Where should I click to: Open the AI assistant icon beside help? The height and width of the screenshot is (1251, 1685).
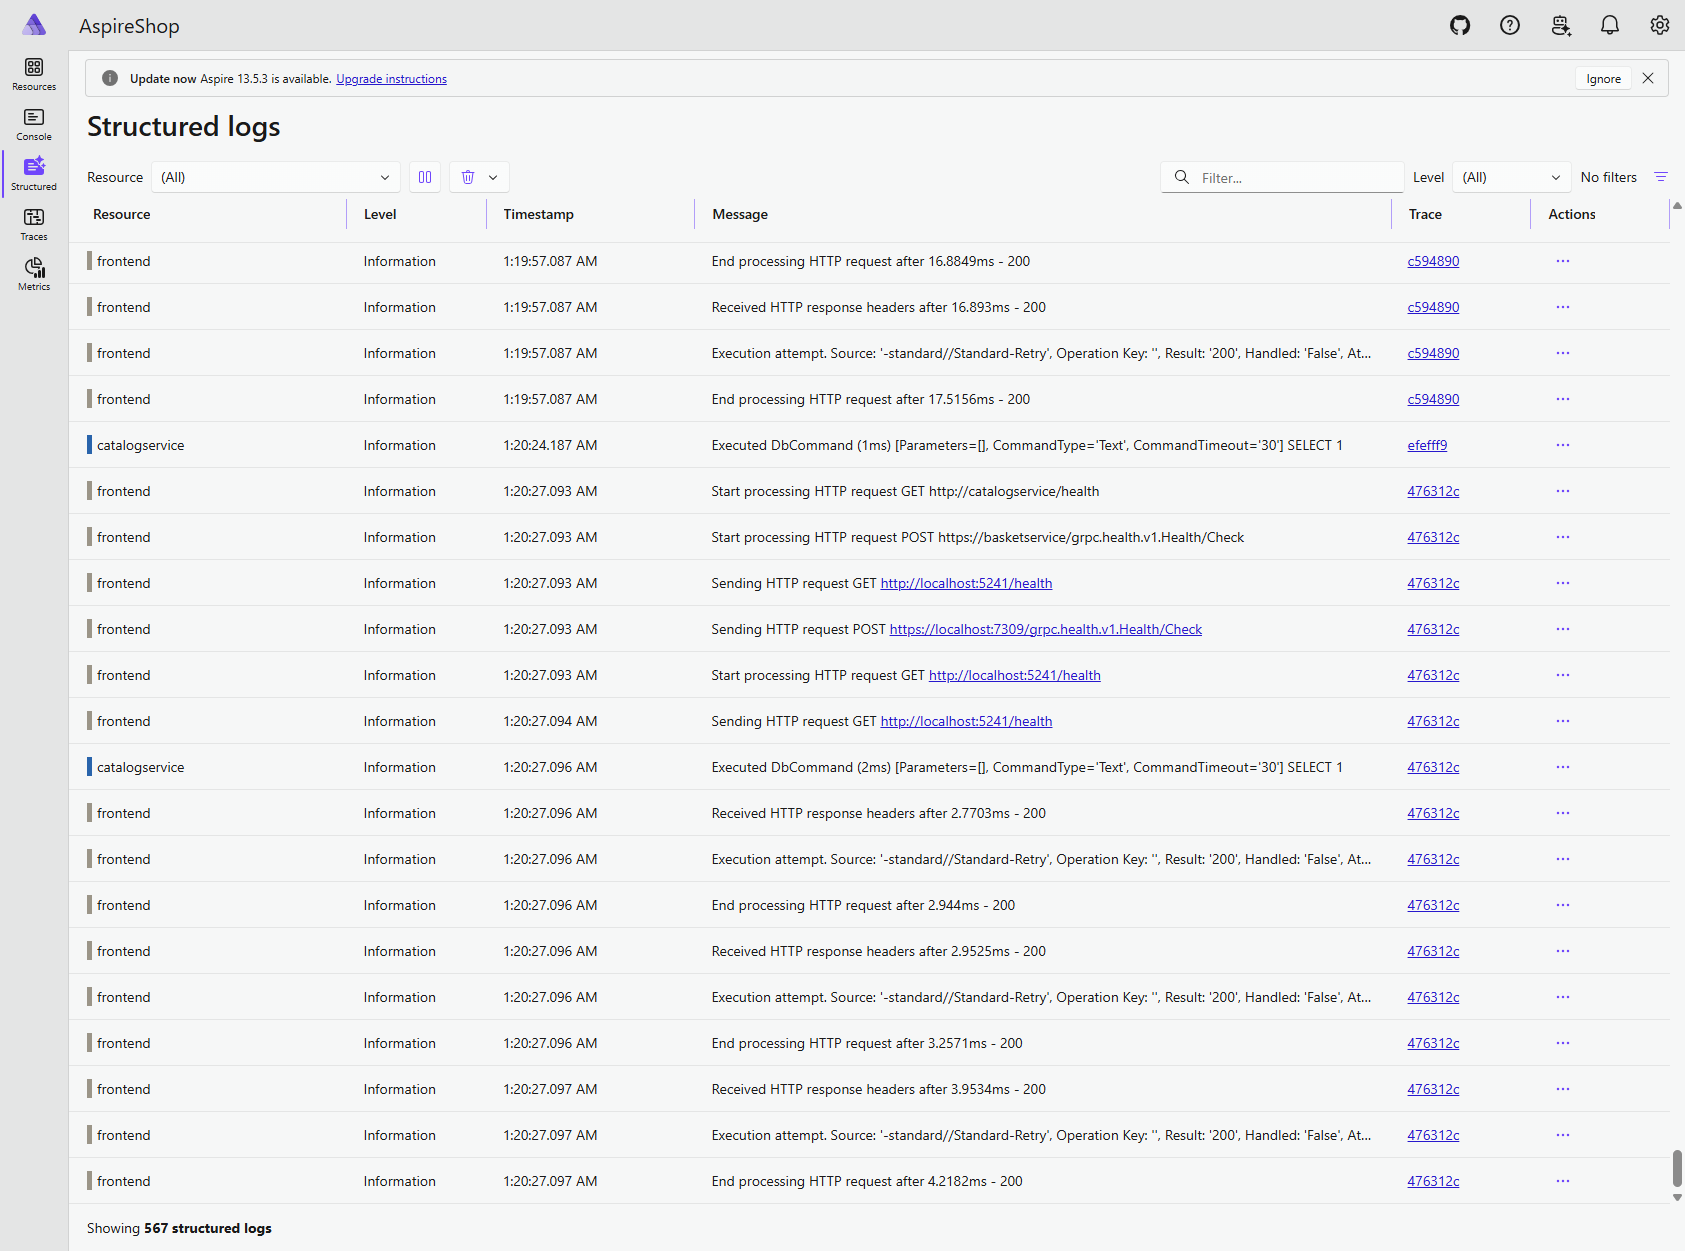(x=1560, y=25)
